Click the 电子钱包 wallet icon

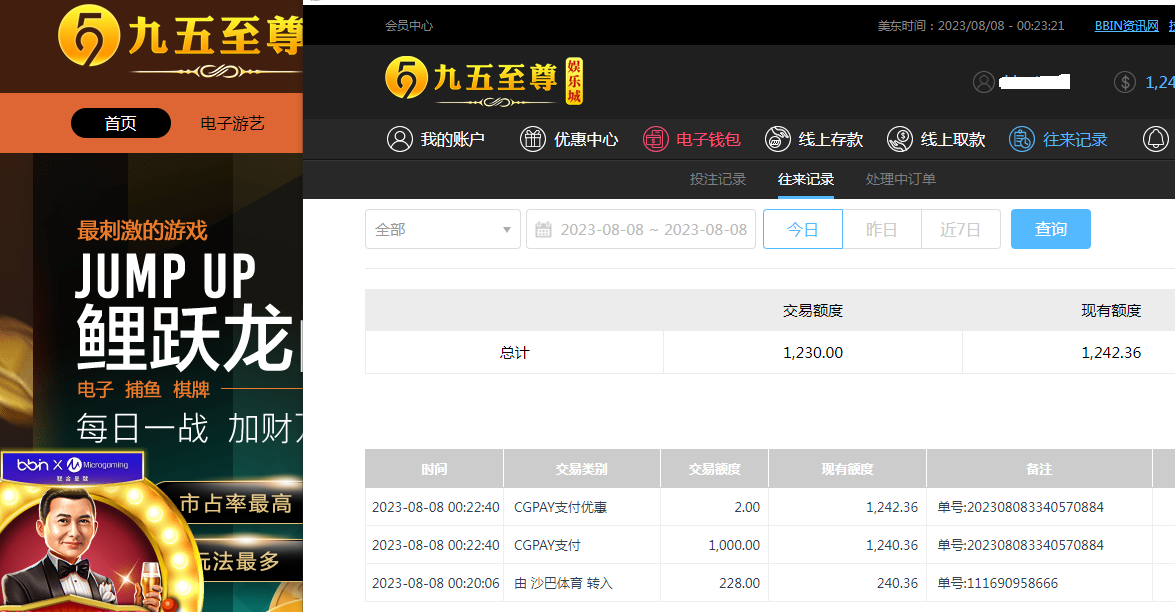point(655,139)
